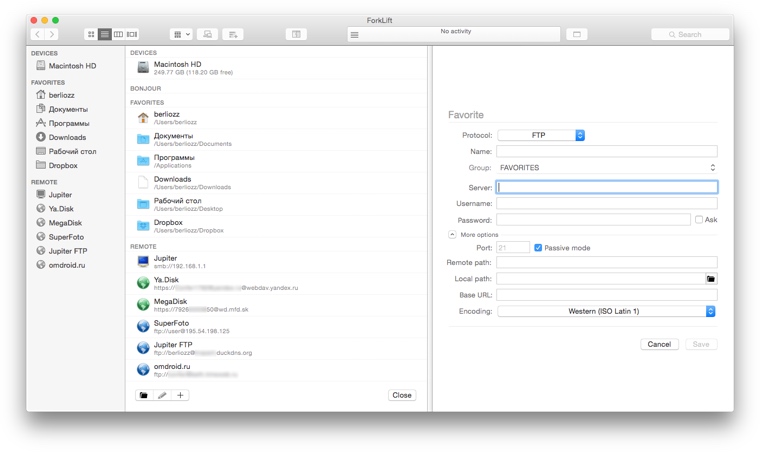The image size is (760, 452).
Task: Click the Remote path input field
Action: pos(607,262)
